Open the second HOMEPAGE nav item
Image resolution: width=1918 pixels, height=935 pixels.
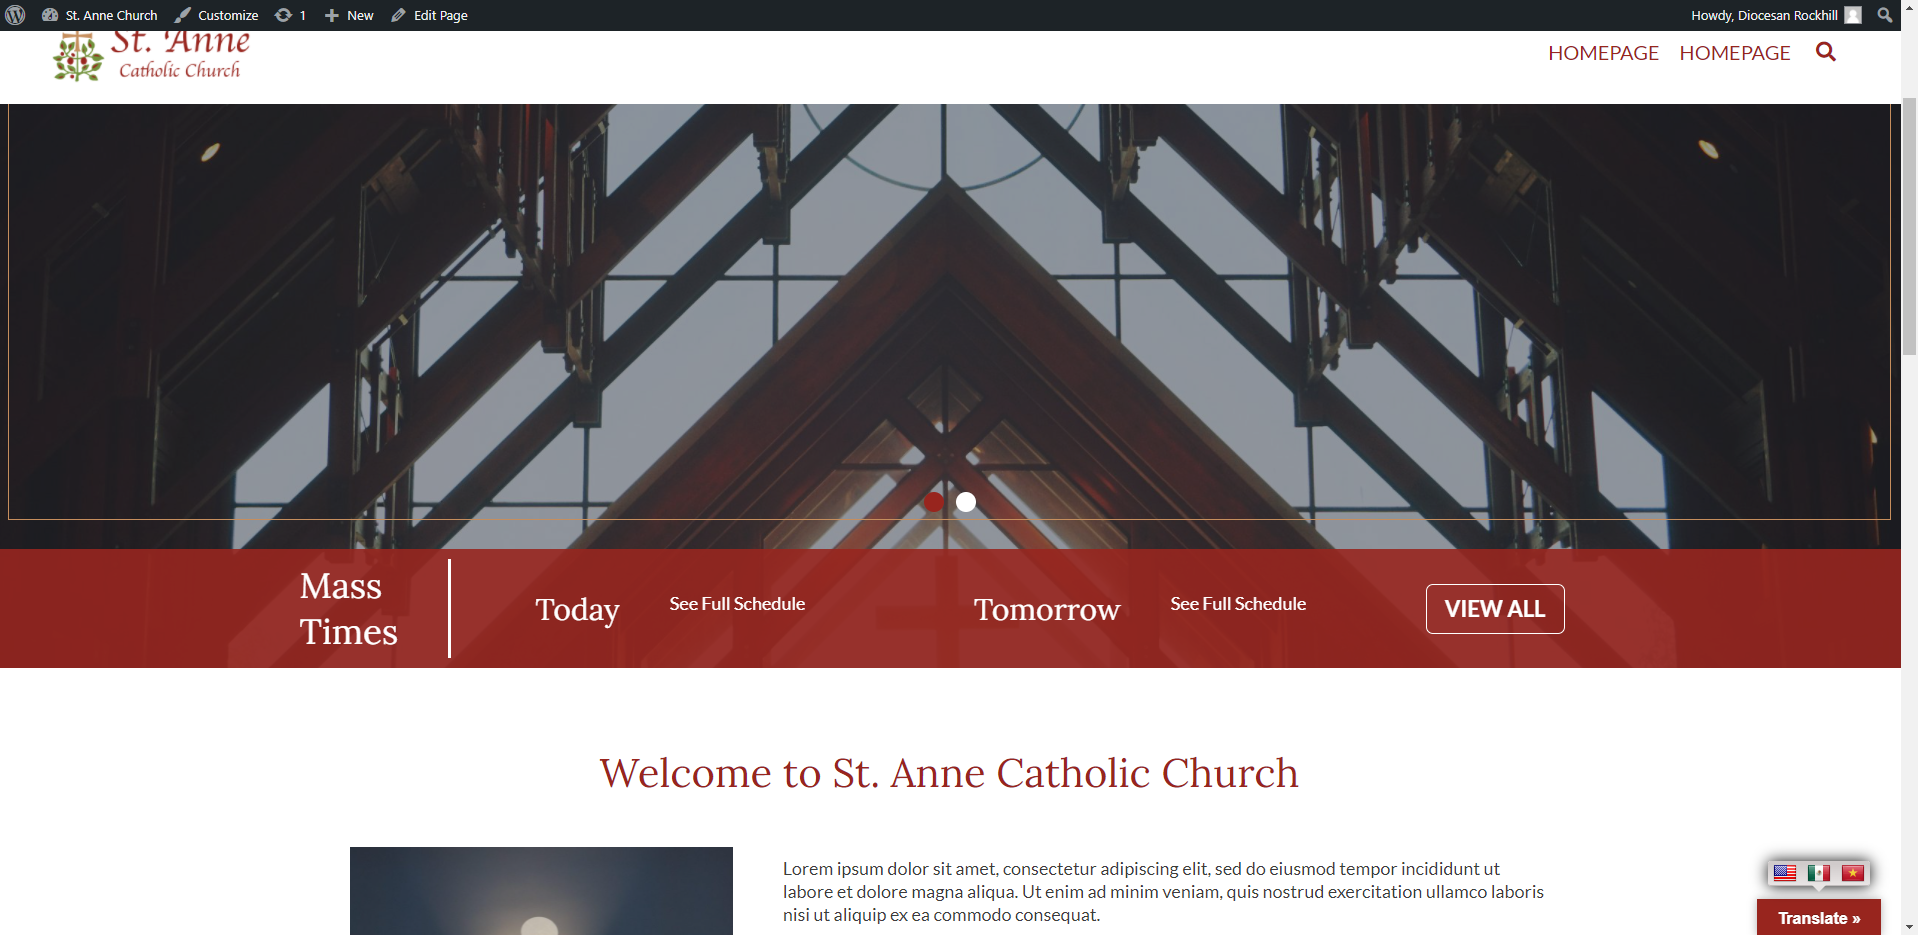(x=1734, y=53)
